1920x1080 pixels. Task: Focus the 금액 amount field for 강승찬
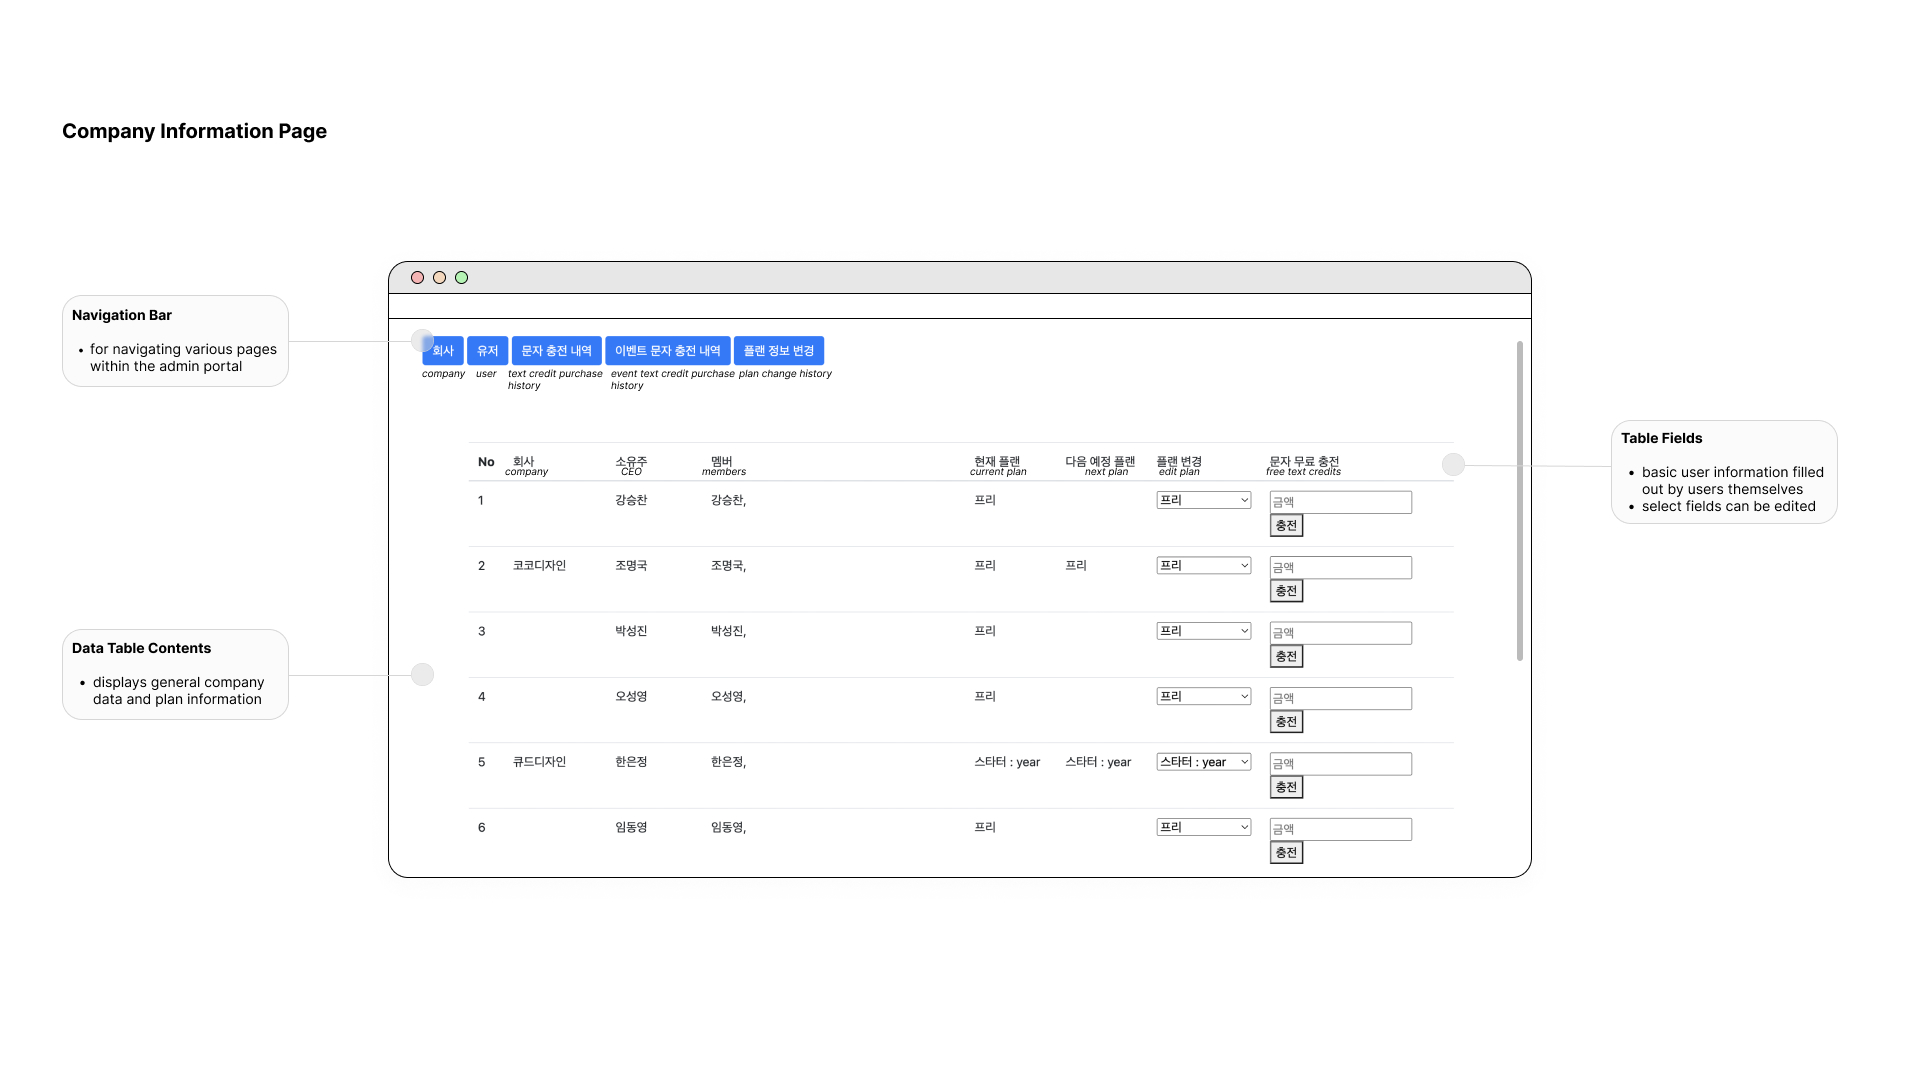click(x=1341, y=502)
